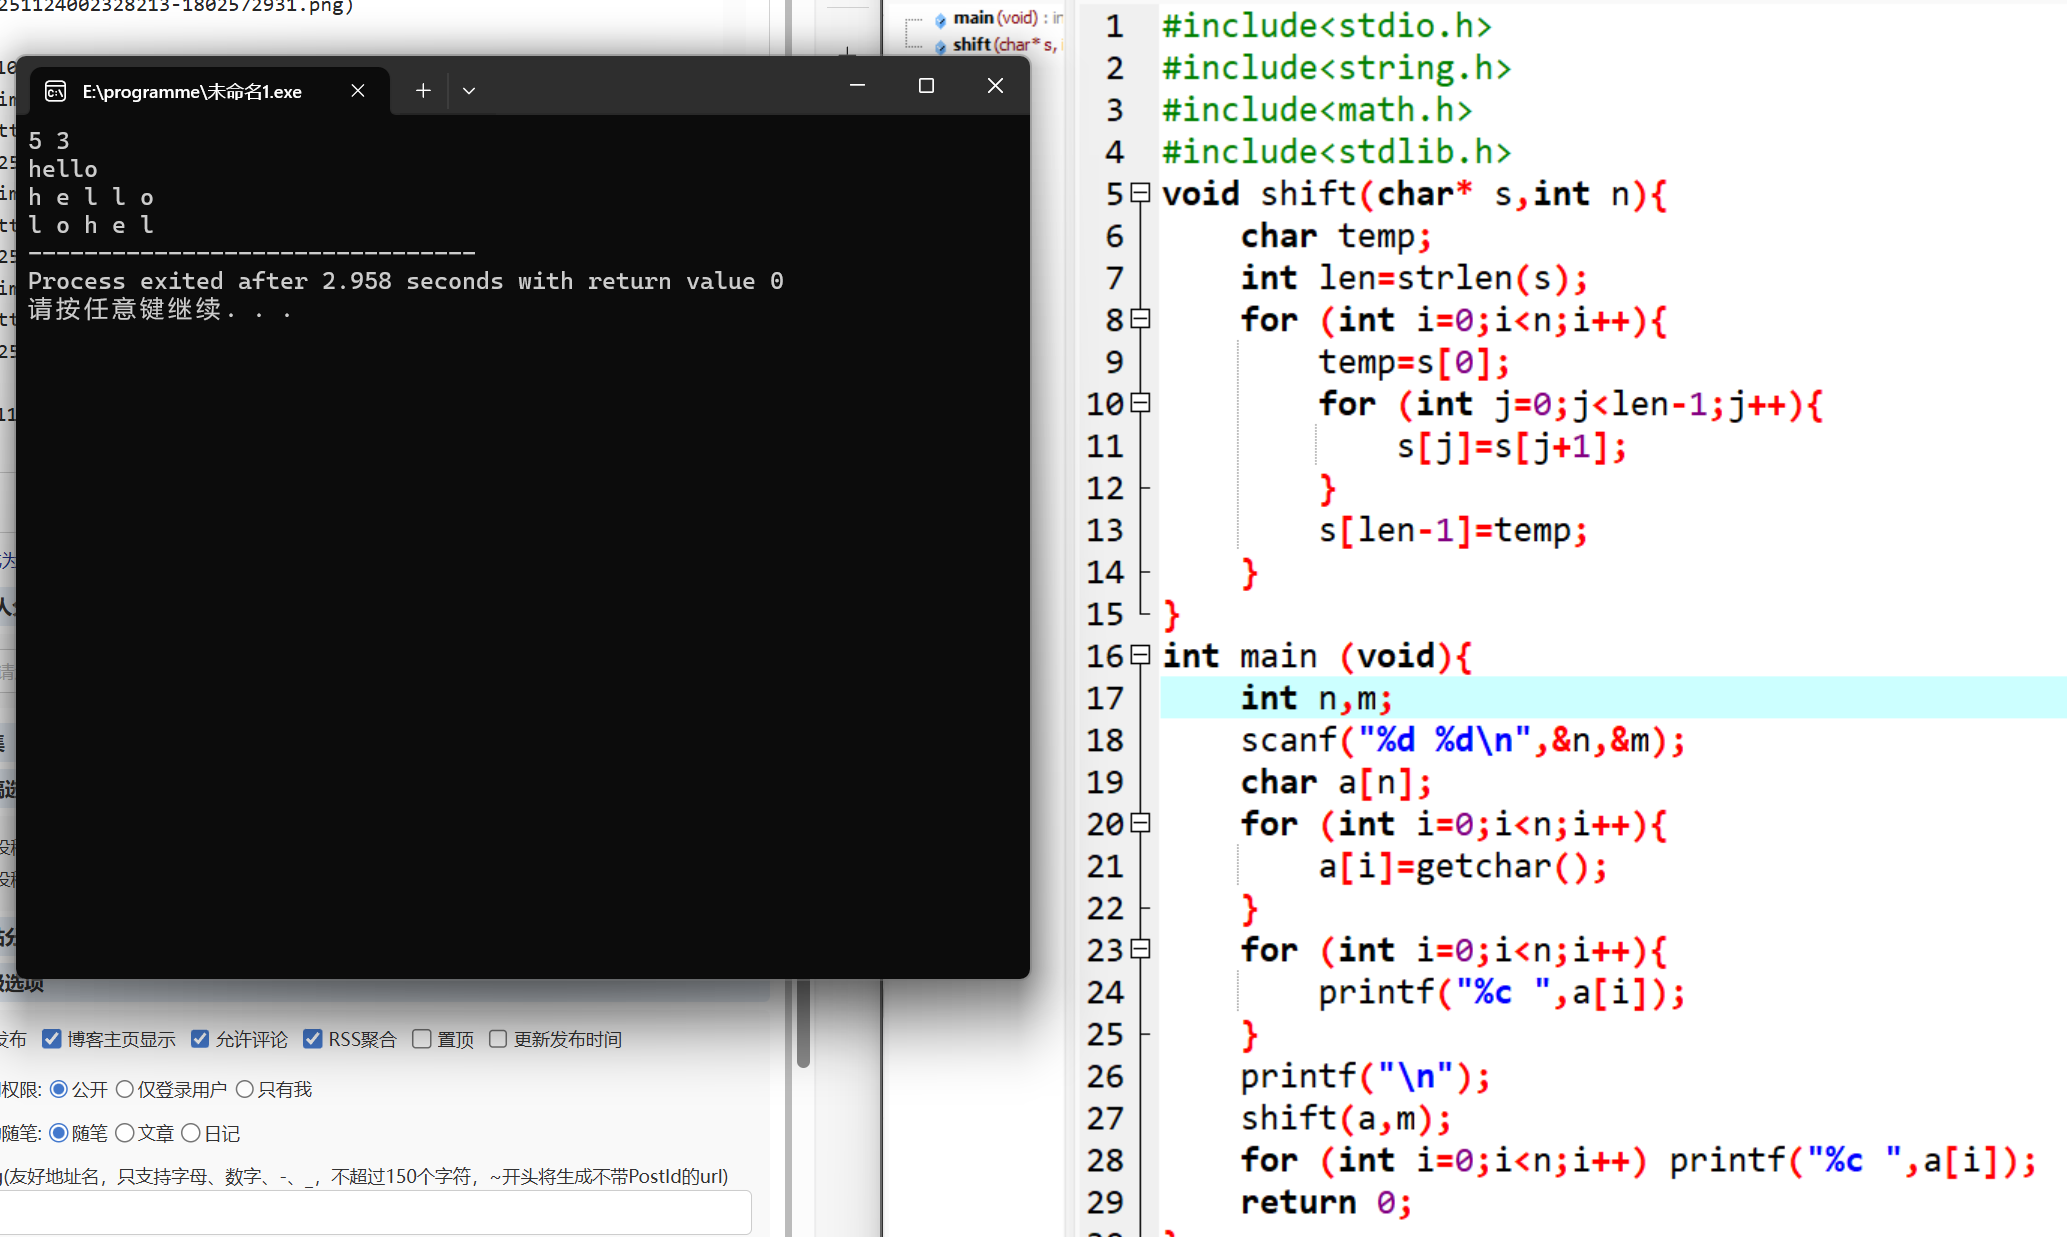Collapse the for loop fold on line 20
The image size is (2067, 1237).
pyautogui.click(x=1140, y=823)
